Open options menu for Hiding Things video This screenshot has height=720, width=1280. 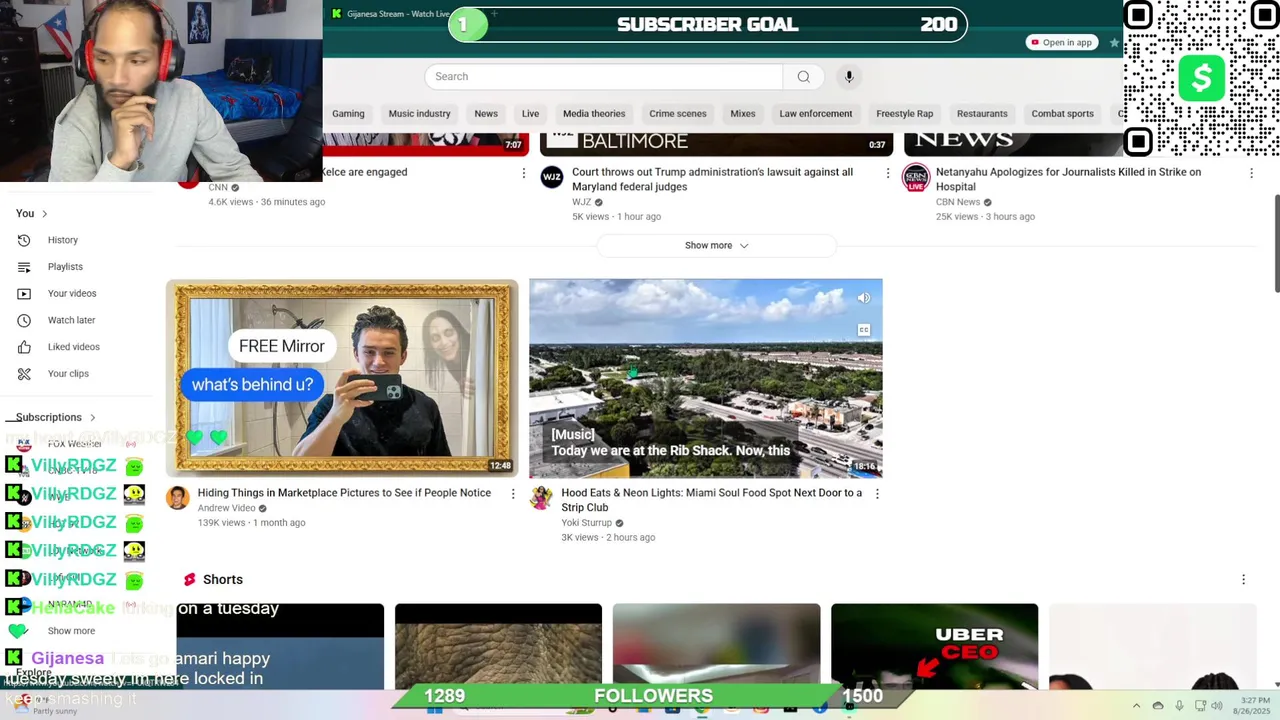click(513, 494)
